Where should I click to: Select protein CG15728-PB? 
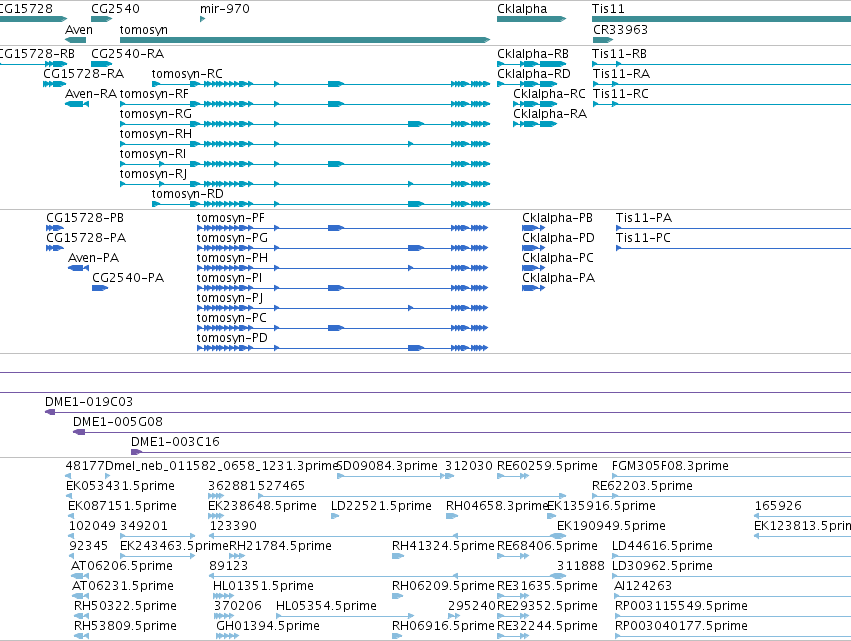55,228
